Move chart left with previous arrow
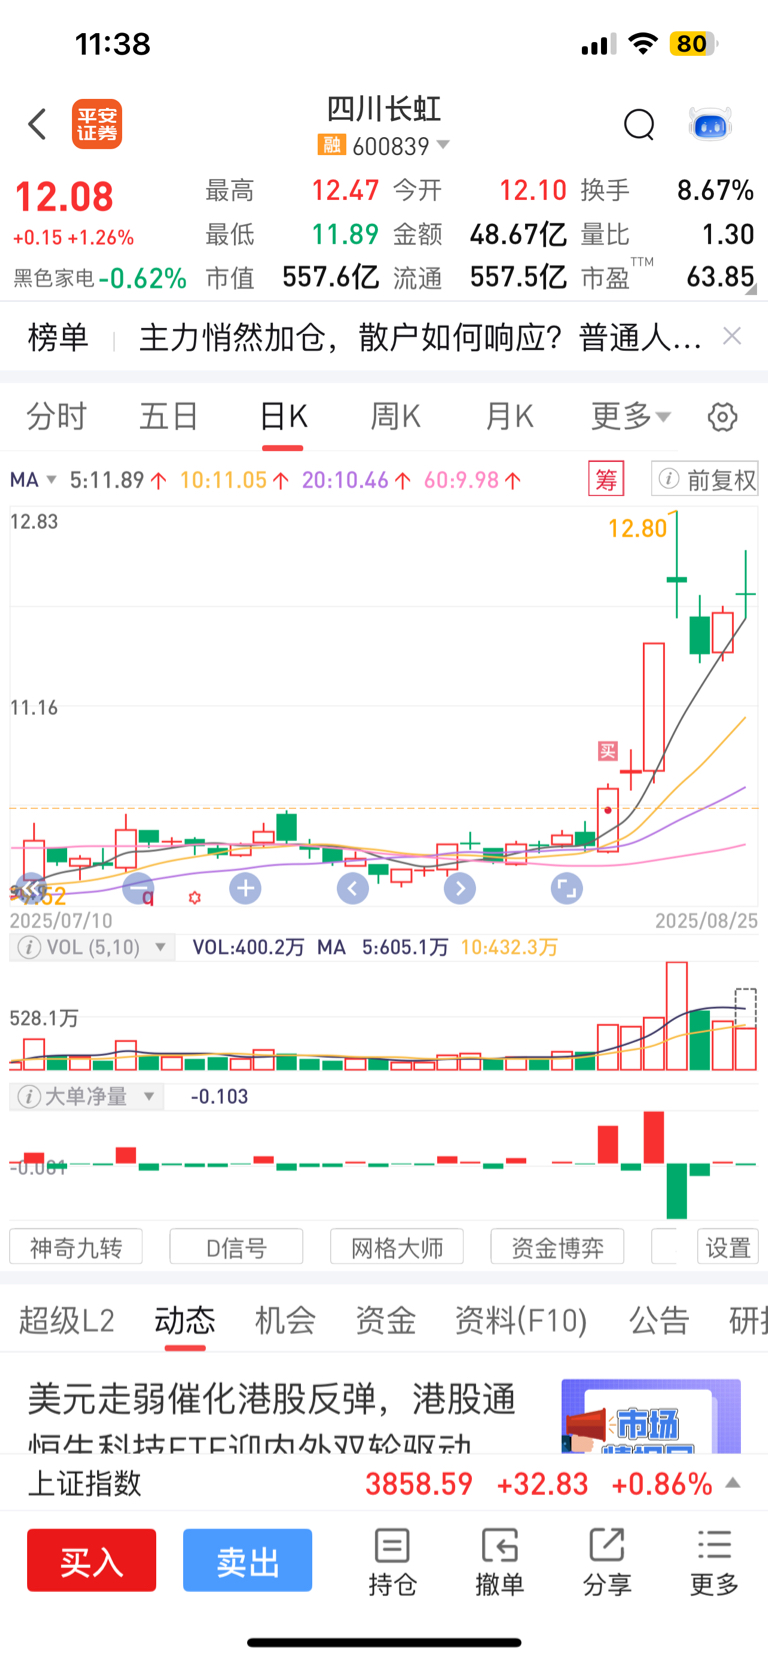Screen dimensions: 768x1662 click(x=352, y=888)
